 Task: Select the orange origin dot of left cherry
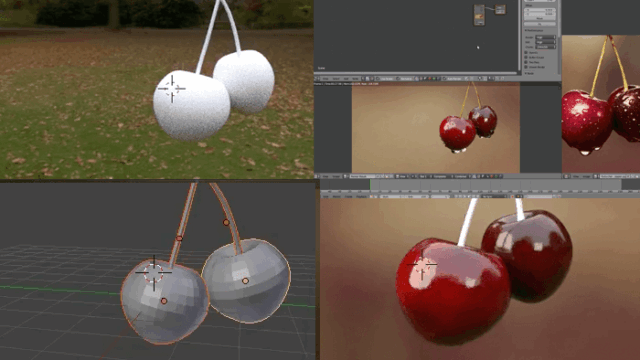164,301
